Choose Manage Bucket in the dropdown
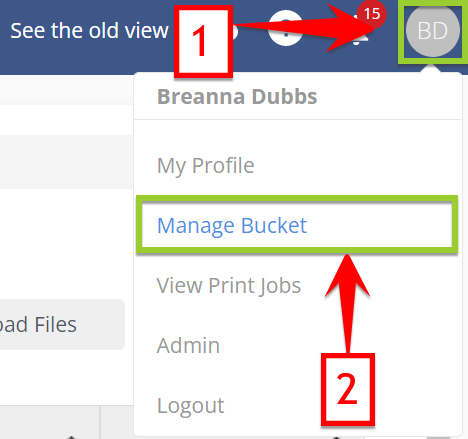 232,226
